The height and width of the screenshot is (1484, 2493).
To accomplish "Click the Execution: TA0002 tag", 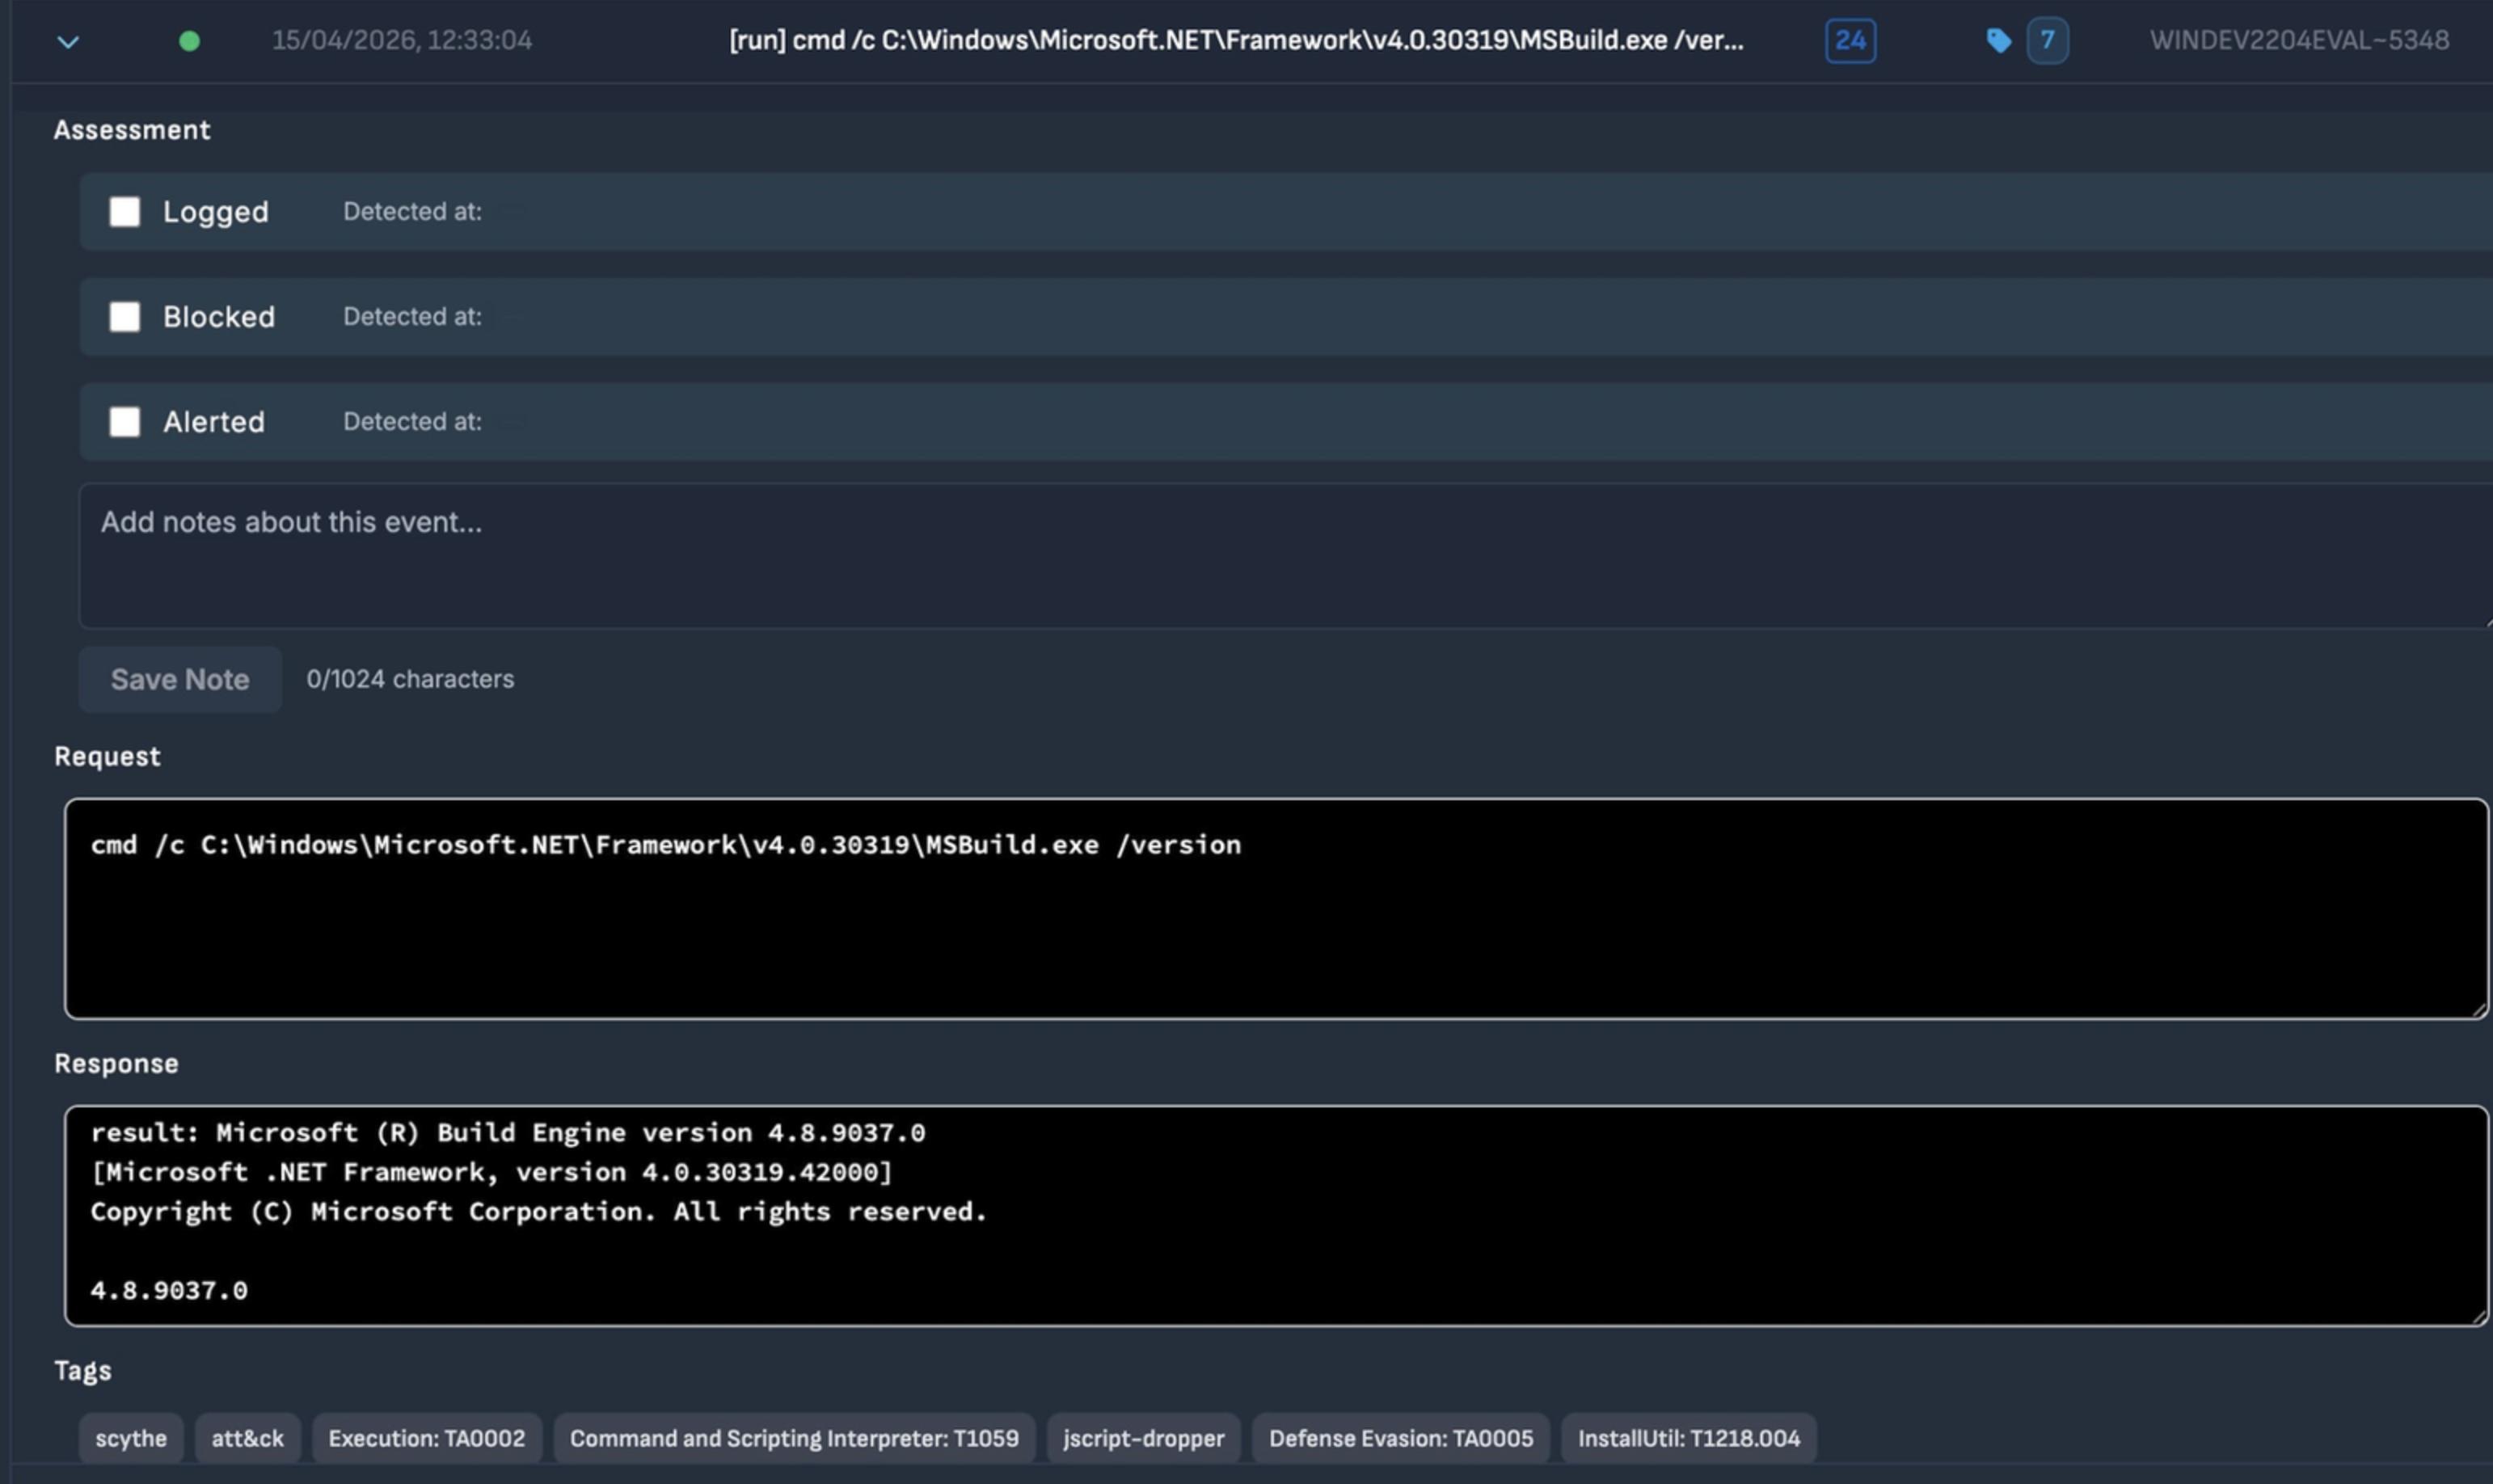I will (426, 1438).
